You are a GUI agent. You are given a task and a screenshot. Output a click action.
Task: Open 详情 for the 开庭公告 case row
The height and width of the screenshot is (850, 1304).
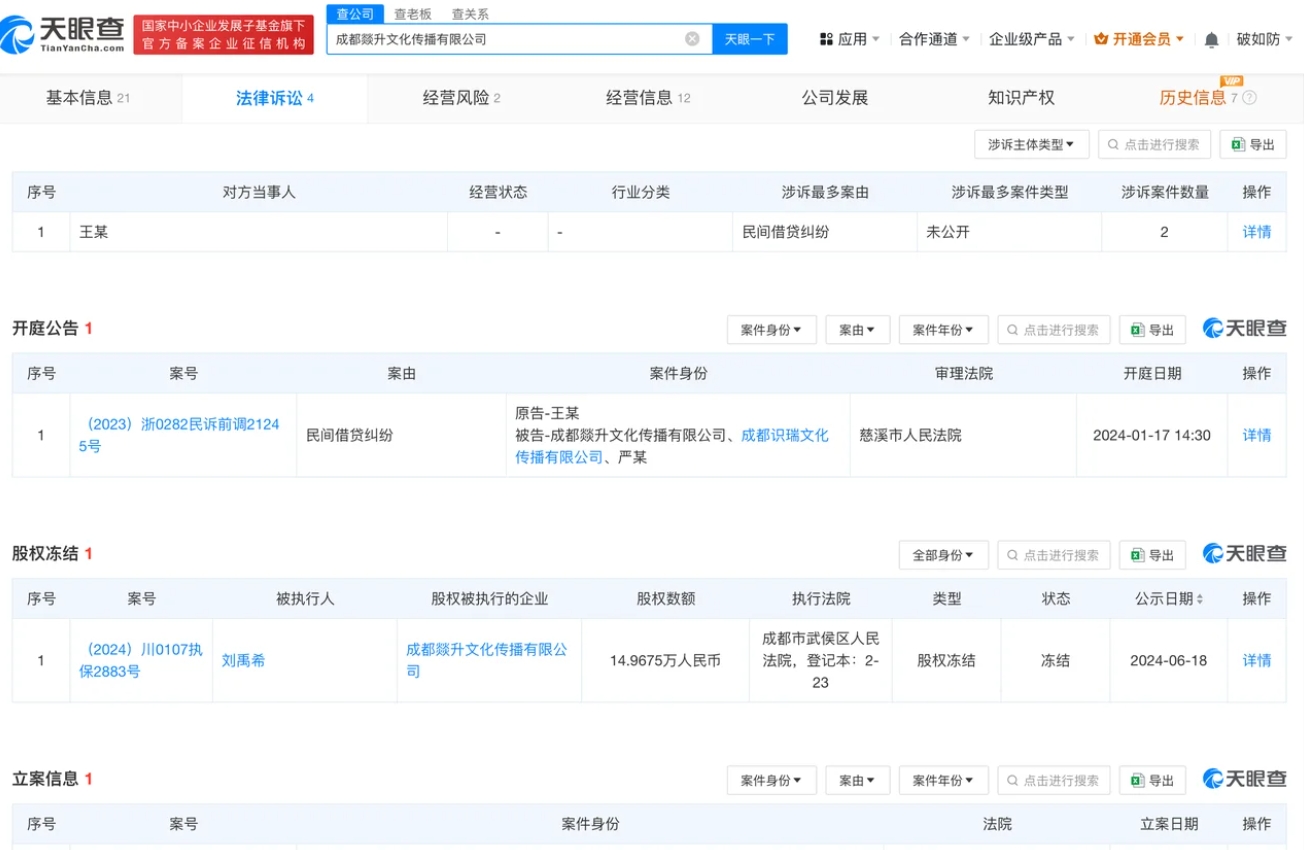point(1257,435)
